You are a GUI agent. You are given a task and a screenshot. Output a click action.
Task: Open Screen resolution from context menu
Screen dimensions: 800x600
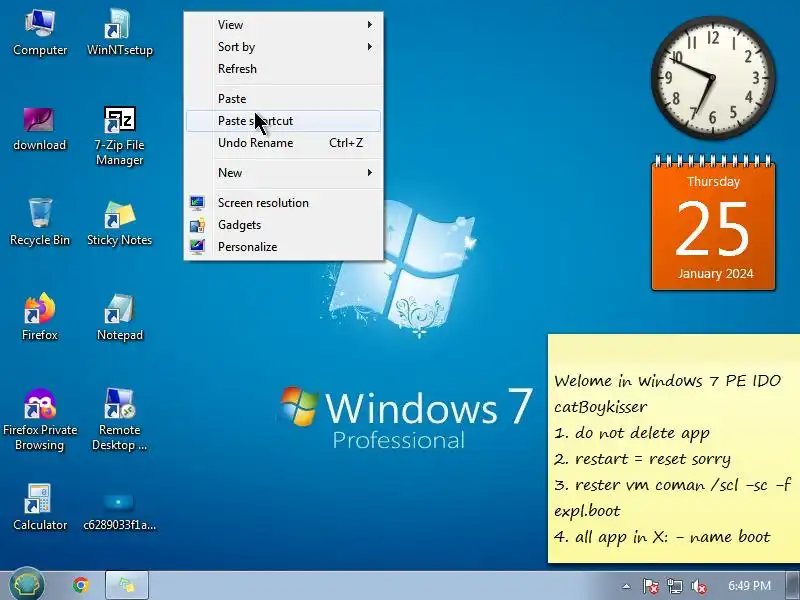point(284,203)
